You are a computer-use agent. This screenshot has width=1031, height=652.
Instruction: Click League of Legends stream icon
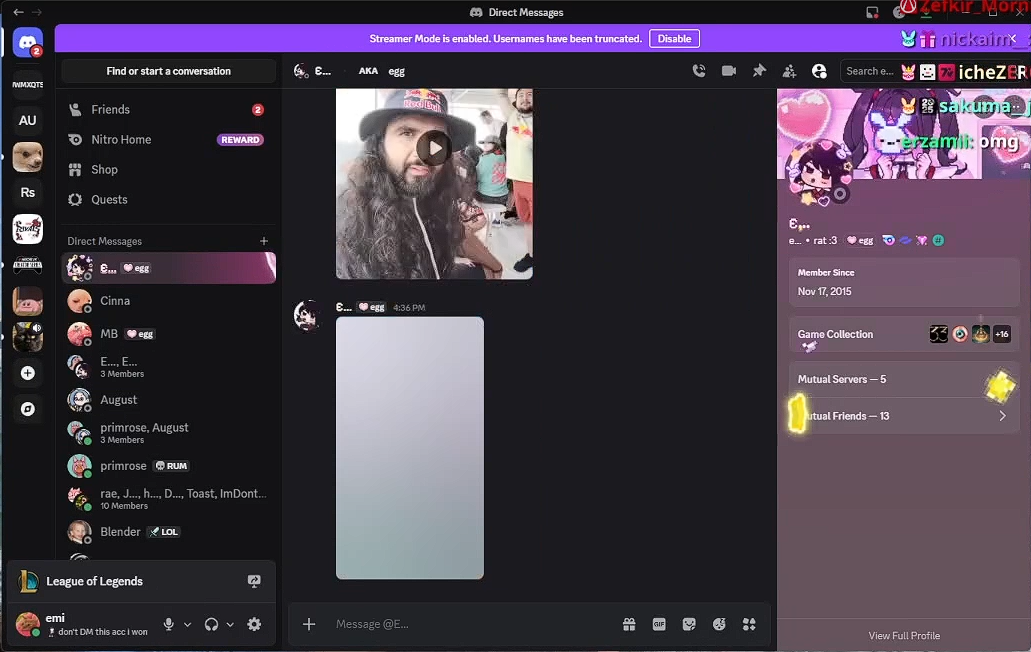[x=254, y=581]
